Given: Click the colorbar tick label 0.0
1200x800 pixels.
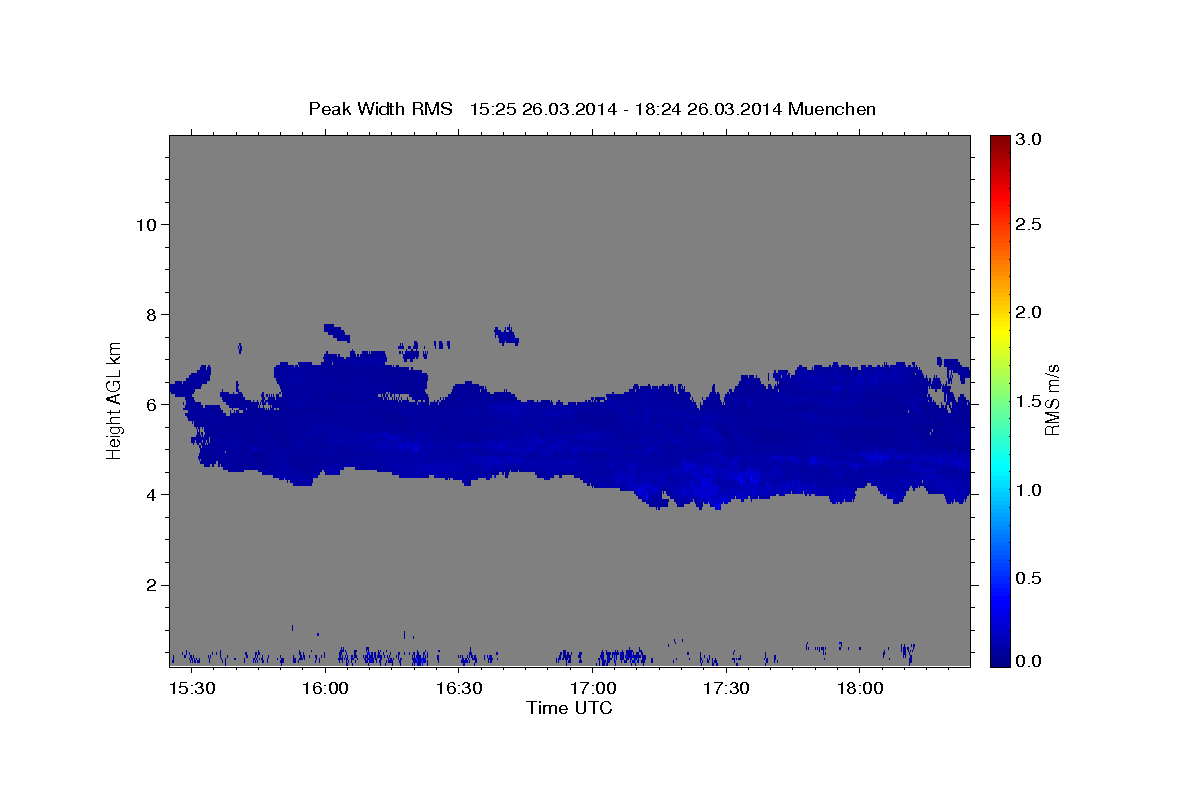Looking at the screenshot, I should [1029, 661].
